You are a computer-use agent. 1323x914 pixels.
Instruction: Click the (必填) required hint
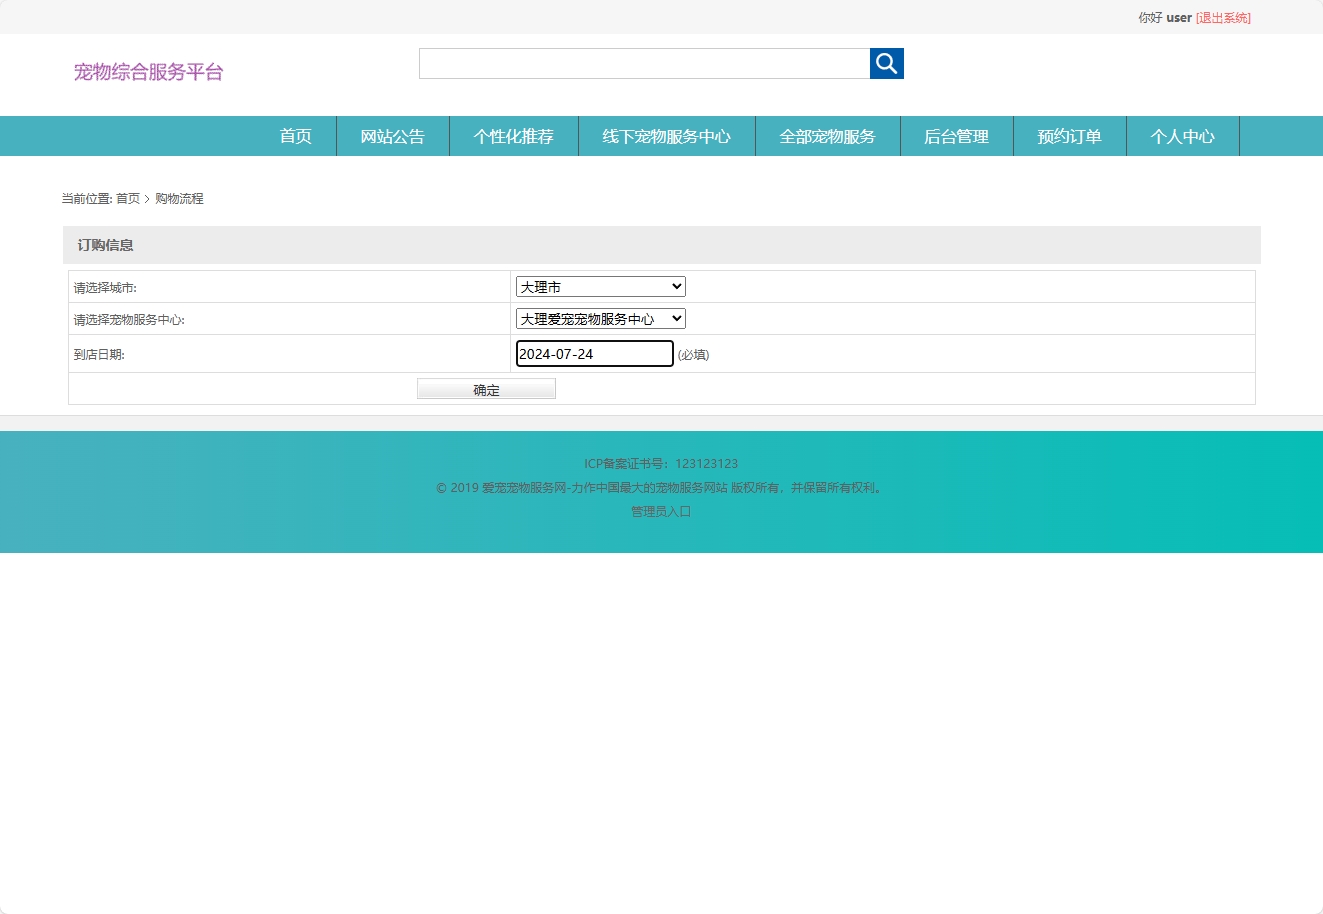pyautogui.click(x=694, y=355)
